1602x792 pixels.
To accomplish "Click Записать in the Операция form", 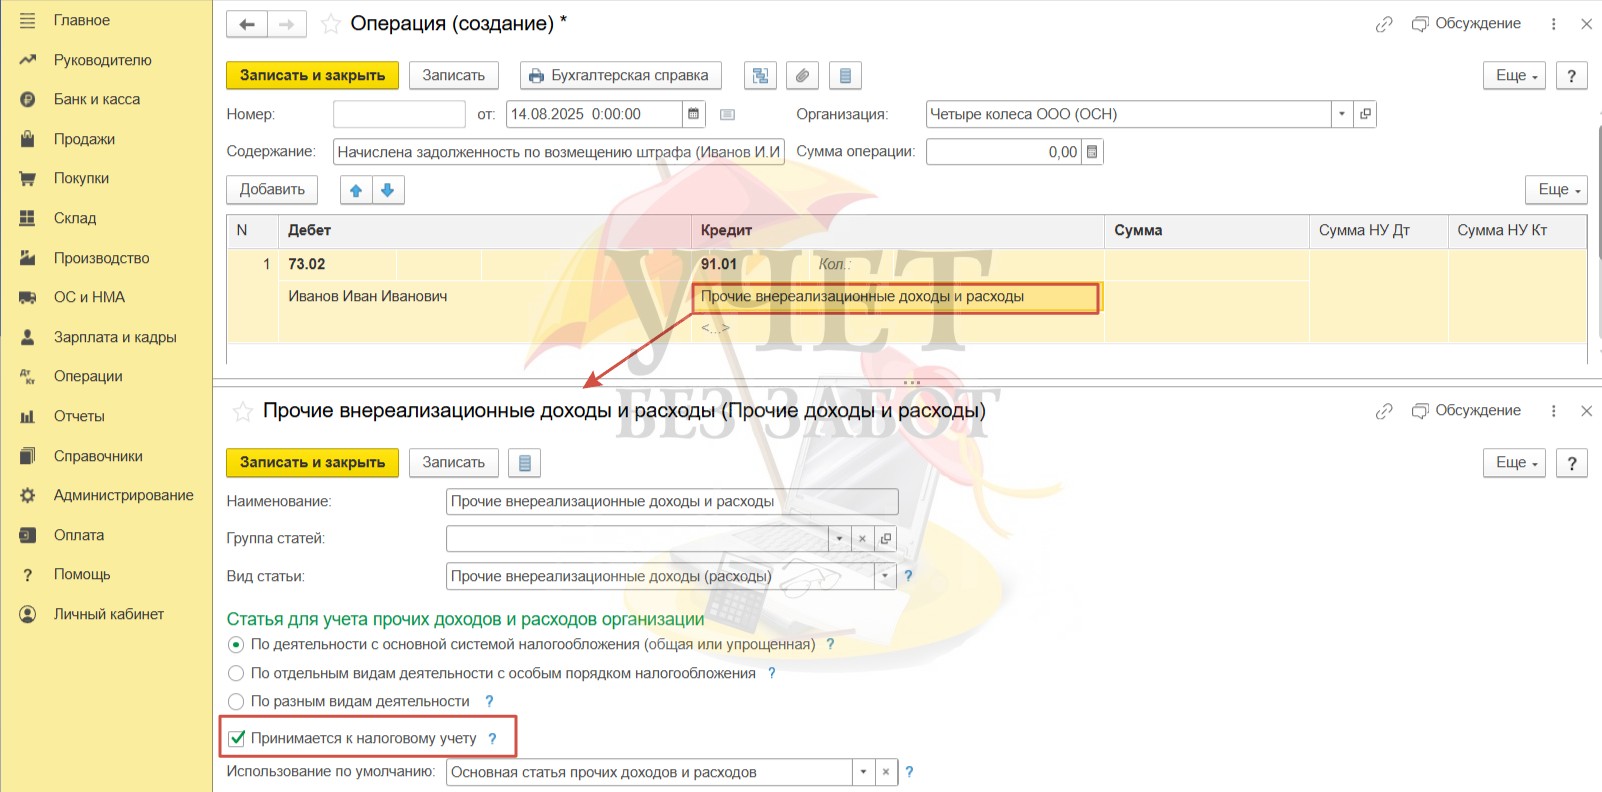I will coord(453,75).
